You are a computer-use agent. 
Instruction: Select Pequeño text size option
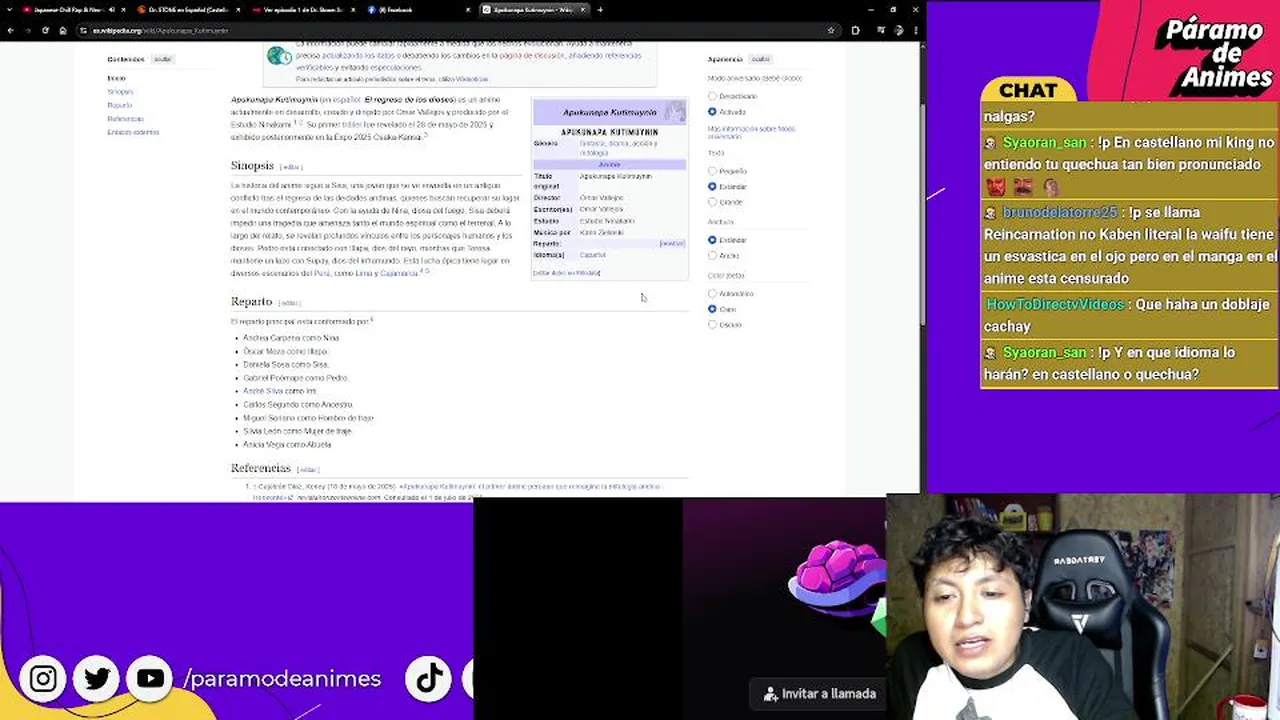(x=712, y=171)
